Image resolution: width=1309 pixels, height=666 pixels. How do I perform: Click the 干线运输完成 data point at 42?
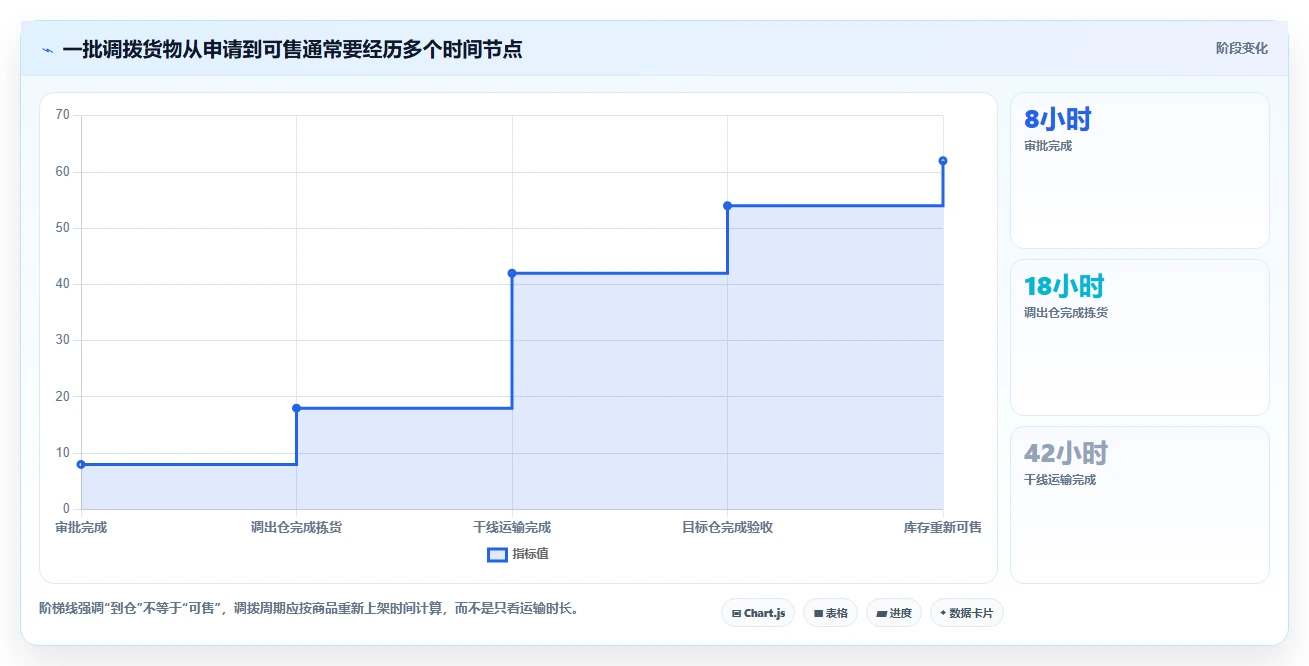[512, 273]
